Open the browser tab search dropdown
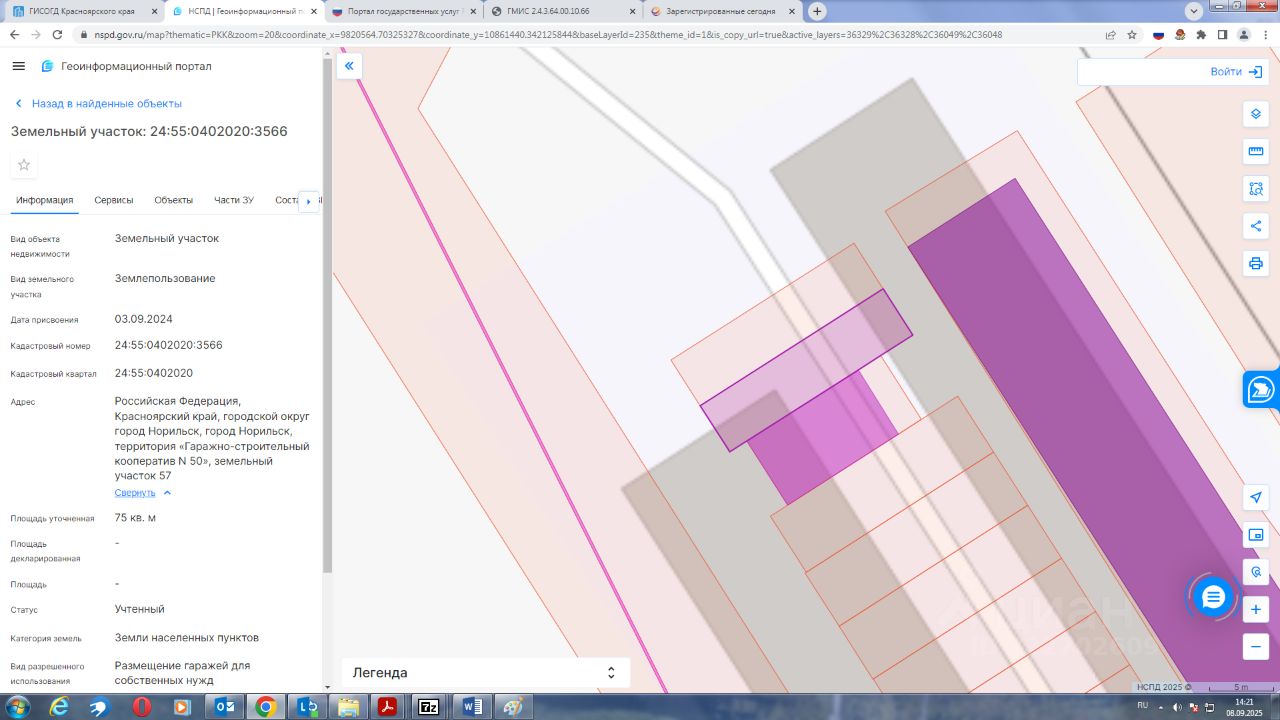1280x720 pixels. coord(1193,11)
